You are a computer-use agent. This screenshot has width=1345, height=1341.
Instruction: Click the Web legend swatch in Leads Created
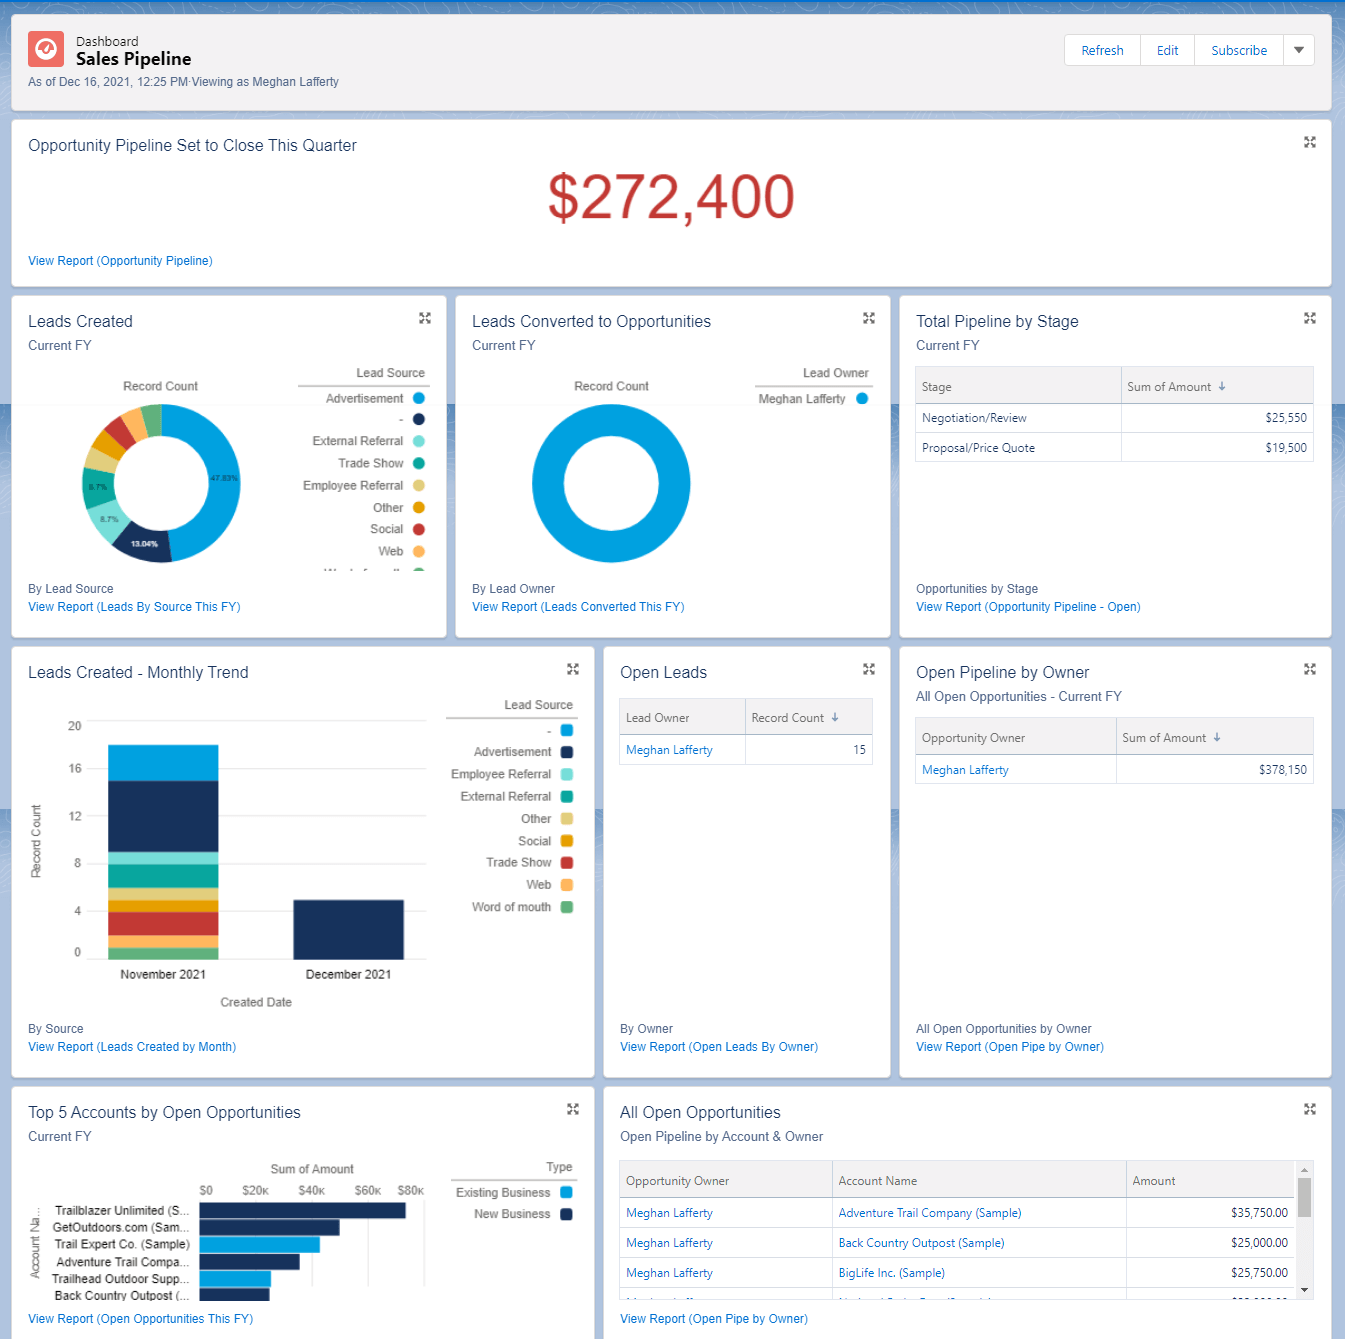(419, 551)
